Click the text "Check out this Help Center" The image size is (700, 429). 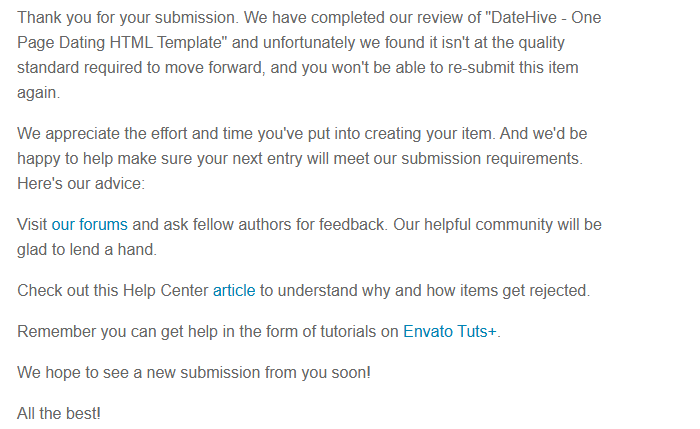tap(112, 291)
